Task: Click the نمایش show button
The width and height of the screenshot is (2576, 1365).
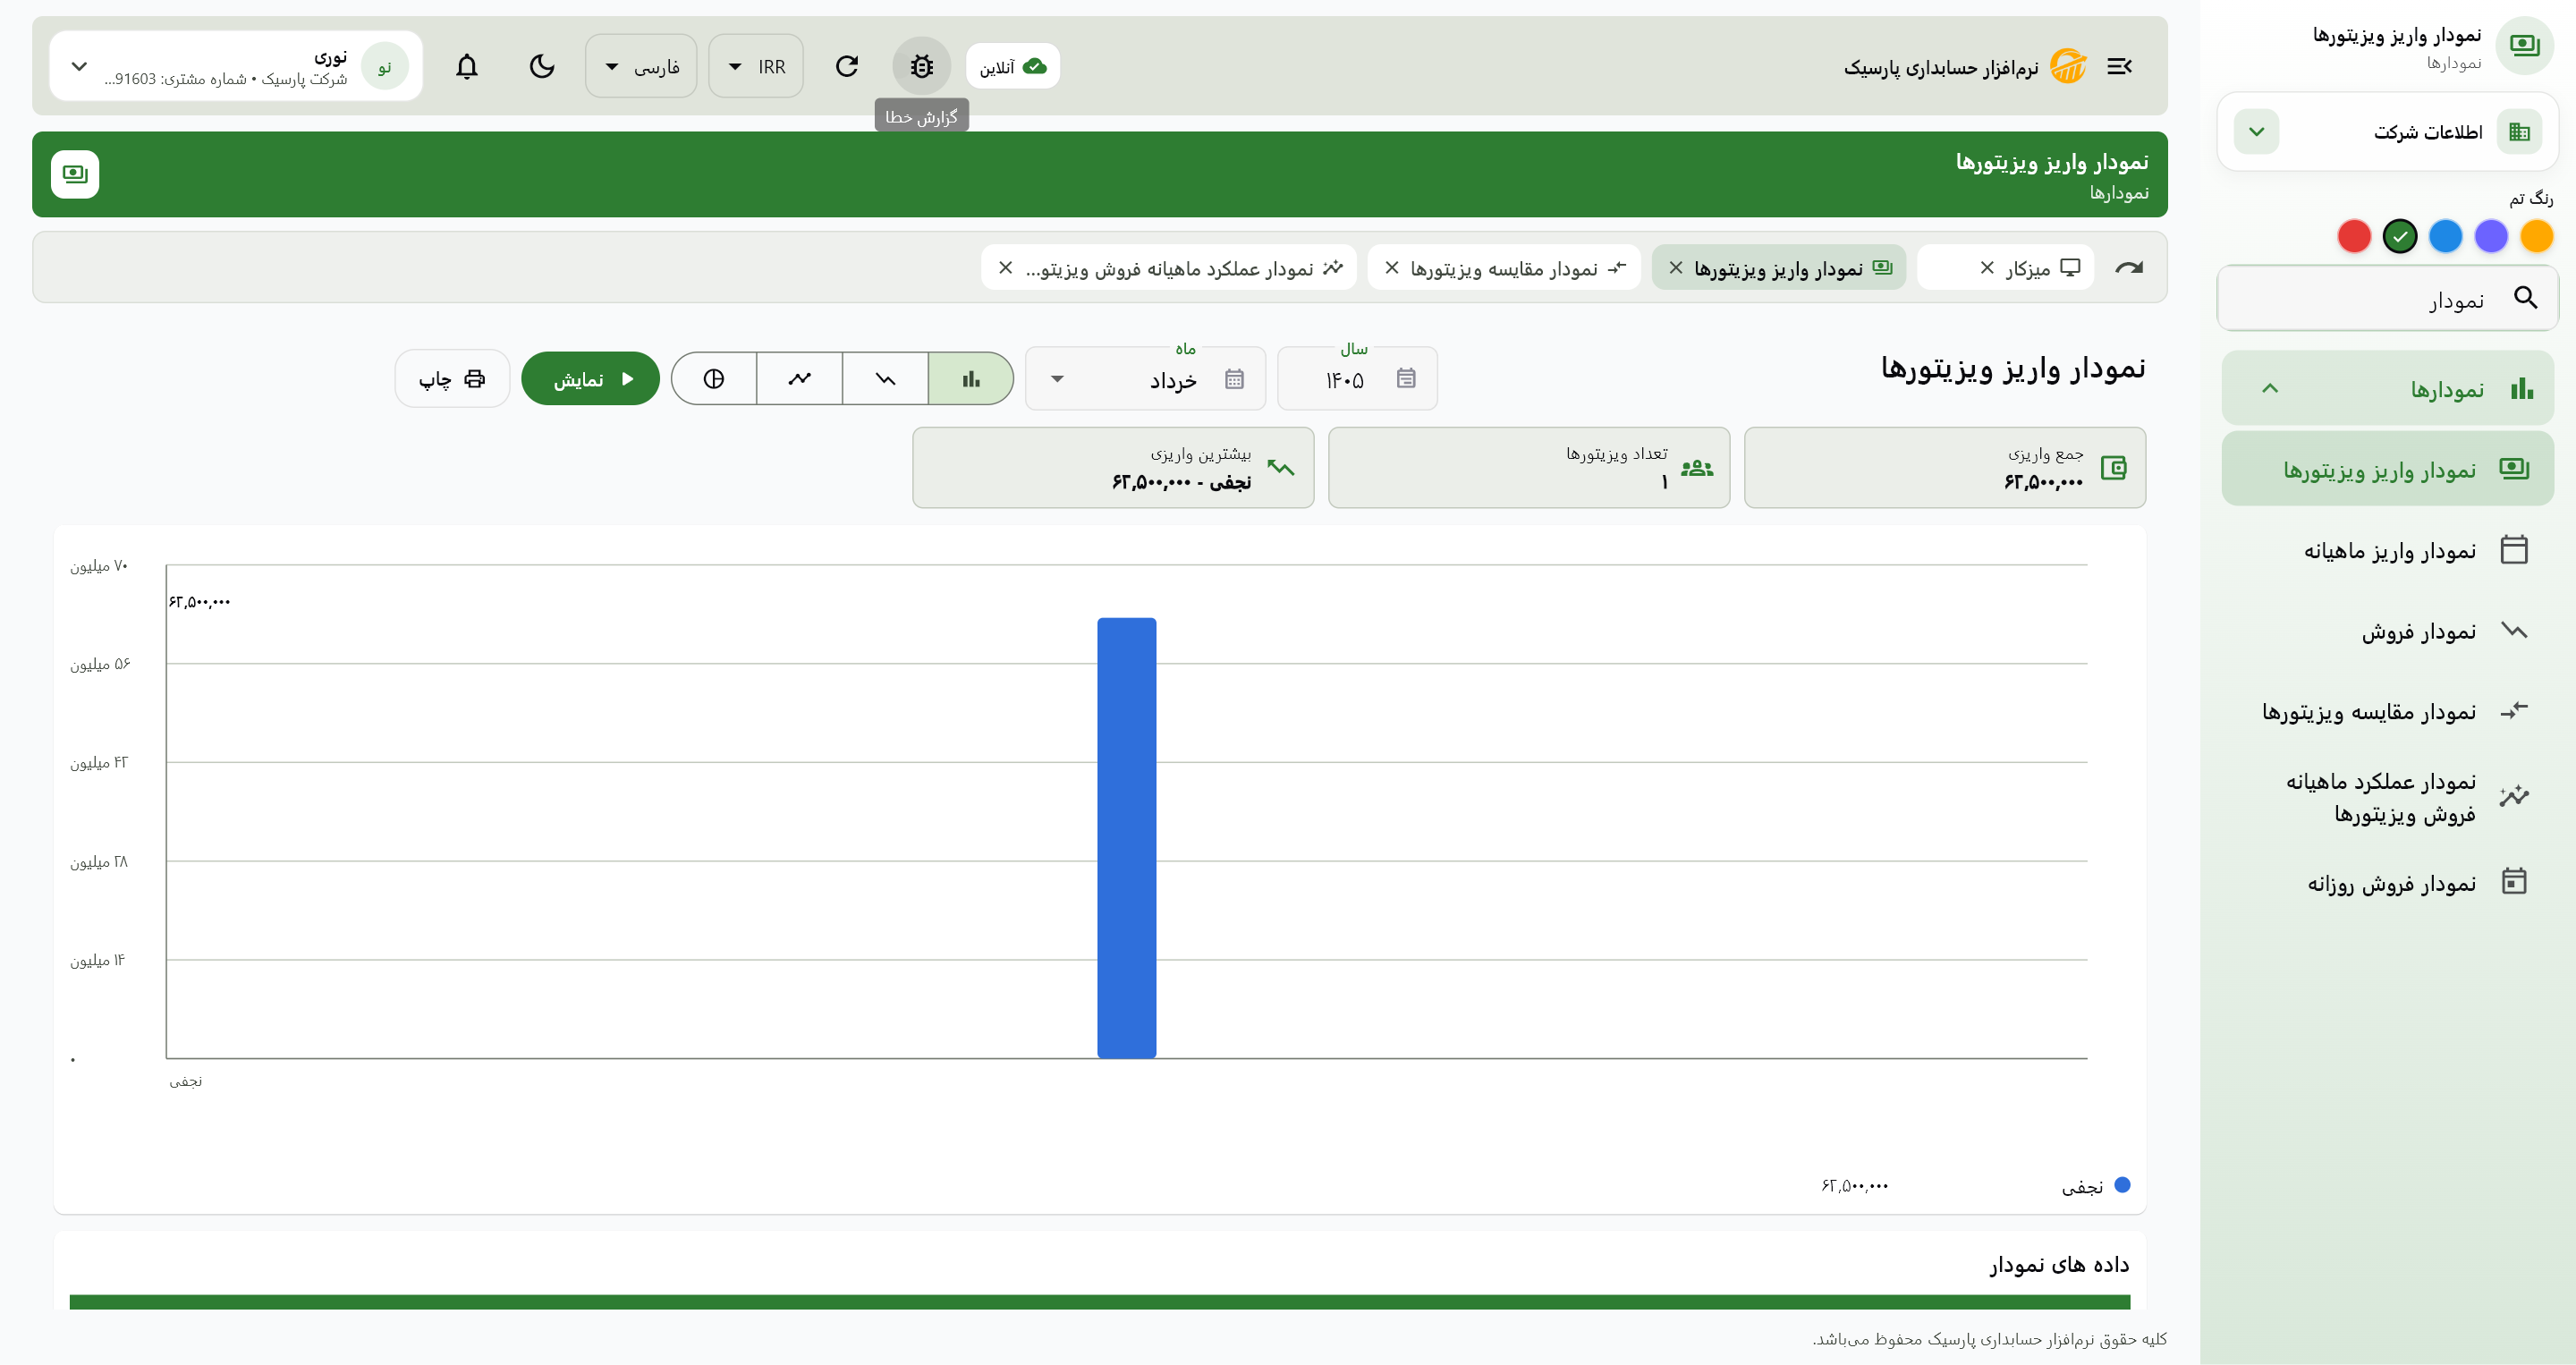Action: click(591, 378)
